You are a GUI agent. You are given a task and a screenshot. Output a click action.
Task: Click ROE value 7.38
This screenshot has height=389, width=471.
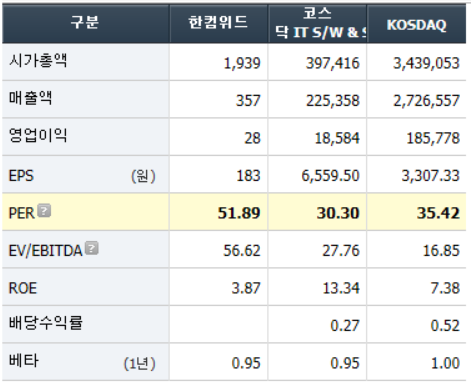click(445, 288)
